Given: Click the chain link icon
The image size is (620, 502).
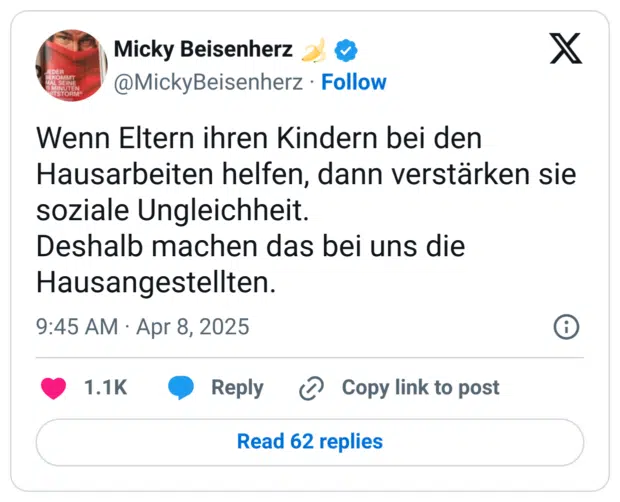Looking at the screenshot, I should [x=312, y=388].
